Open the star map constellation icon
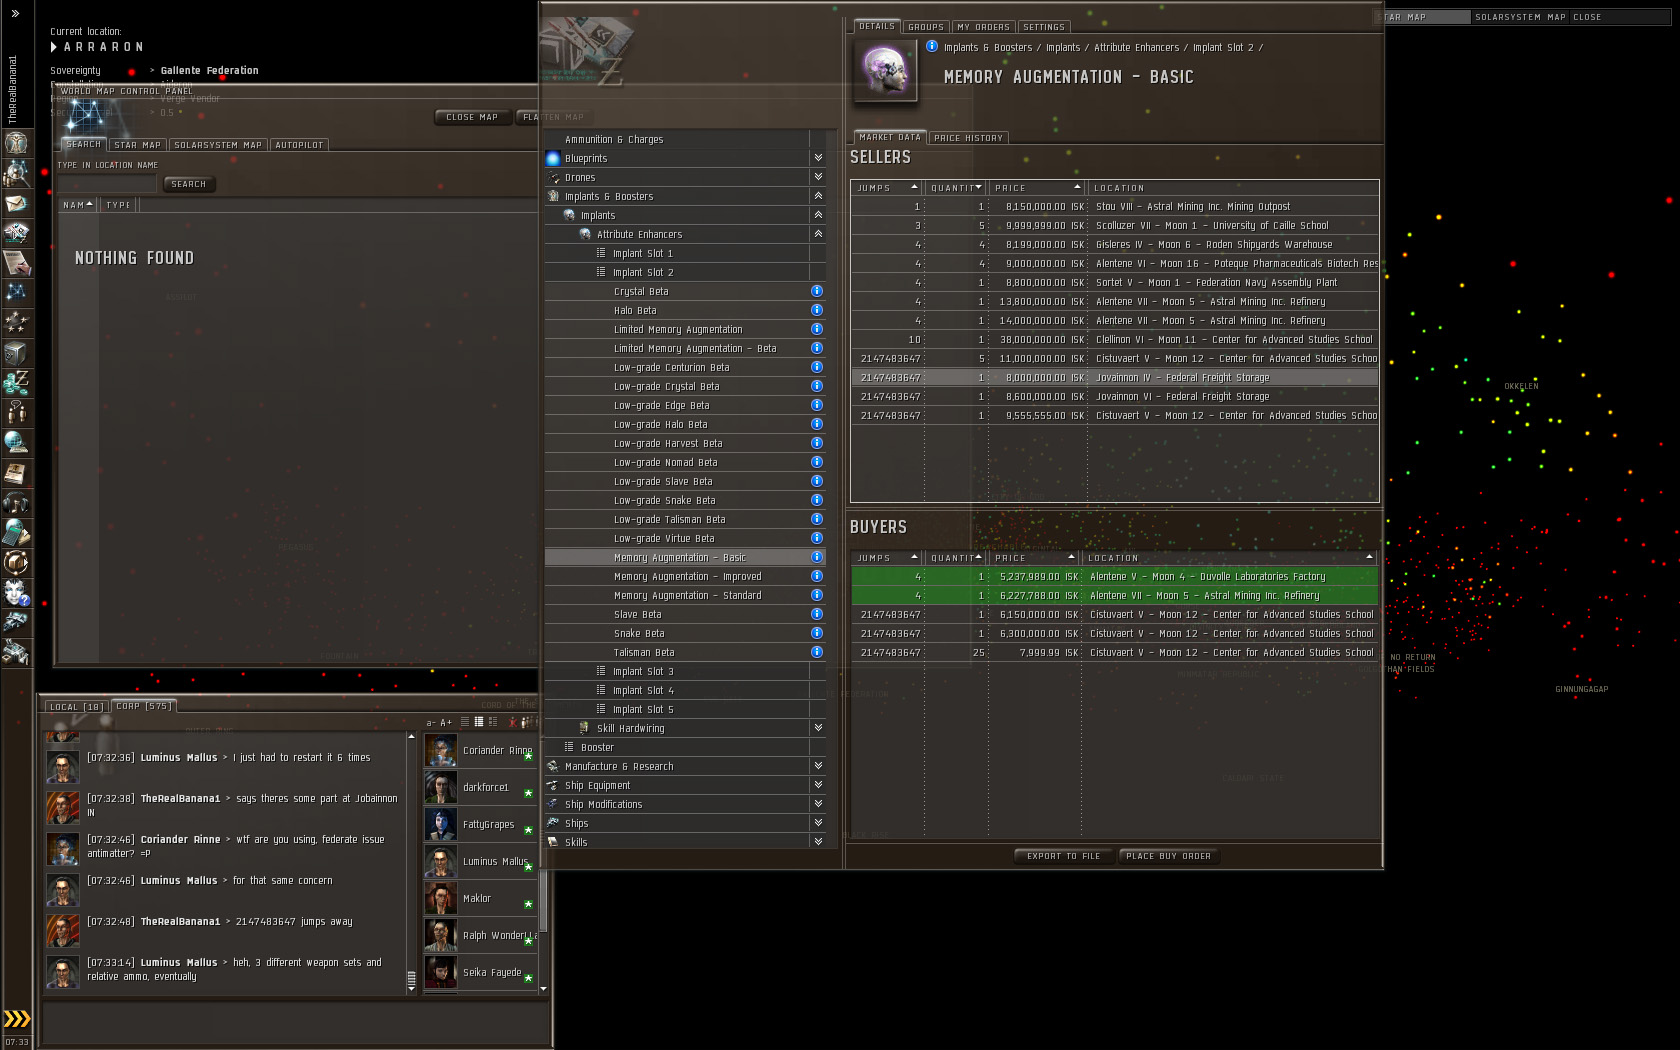 click(x=16, y=293)
